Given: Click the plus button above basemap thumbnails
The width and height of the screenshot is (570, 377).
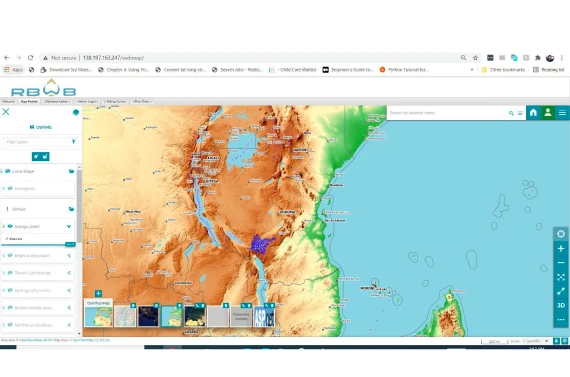Looking at the screenshot, I should (x=98, y=293).
